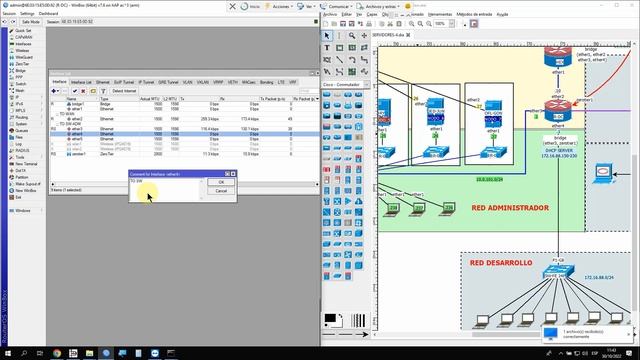Click the foreground/background color swatch in Dia
This screenshot has height=360, width=640.
pos(333,320)
